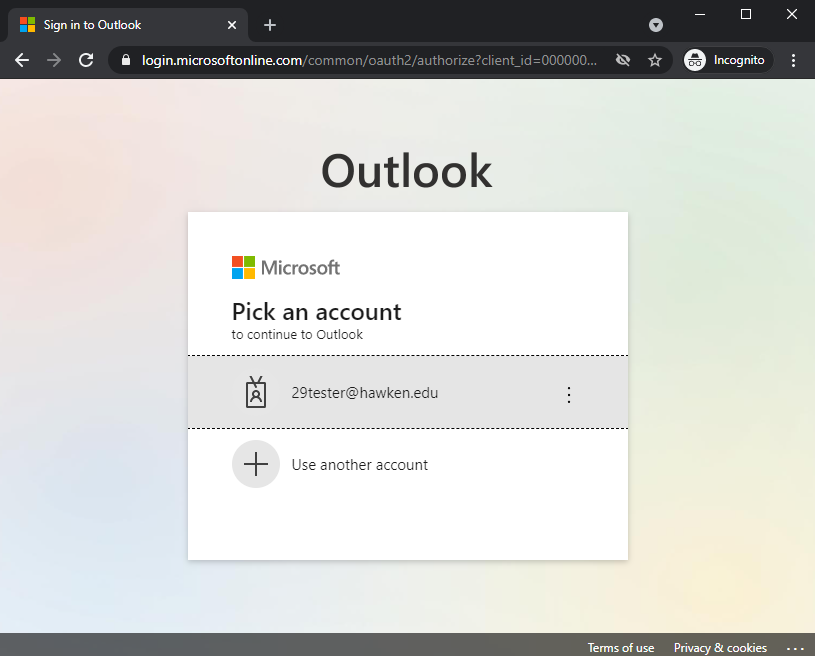The height and width of the screenshot is (656, 815).
Task: Select Use another account
Action: click(x=408, y=464)
